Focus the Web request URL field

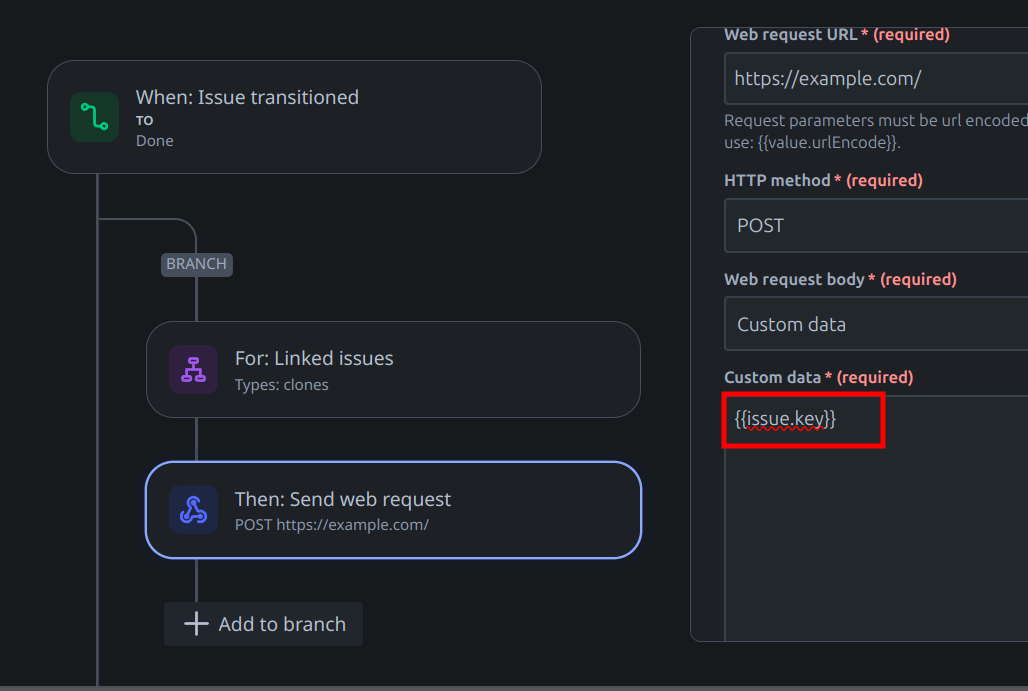click(876, 79)
